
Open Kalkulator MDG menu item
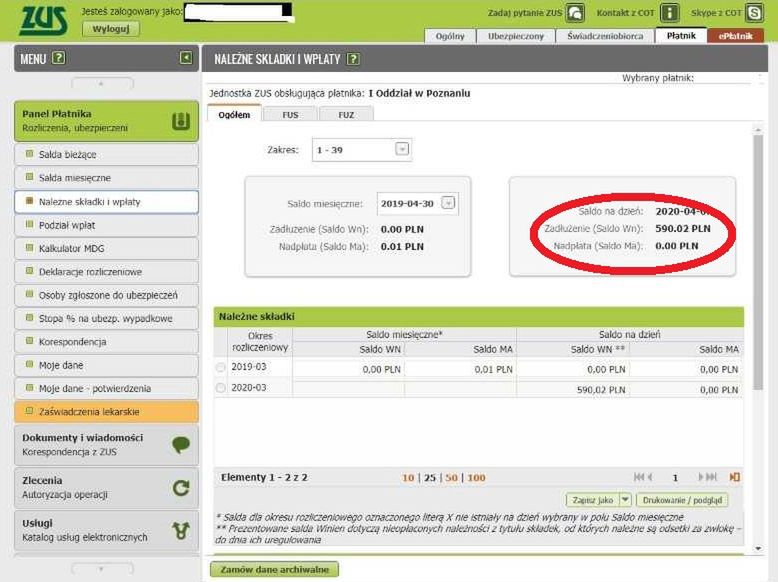click(x=106, y=248)
